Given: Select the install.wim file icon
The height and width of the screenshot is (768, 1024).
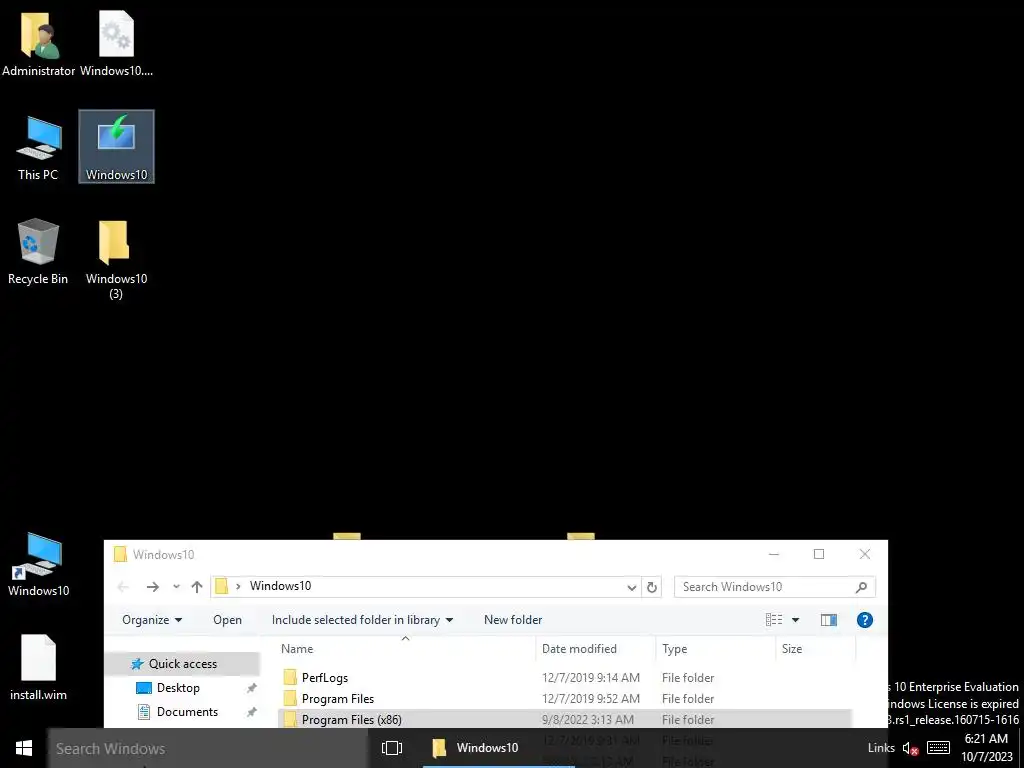Looking at the screenshot, I should coord(39,667).
